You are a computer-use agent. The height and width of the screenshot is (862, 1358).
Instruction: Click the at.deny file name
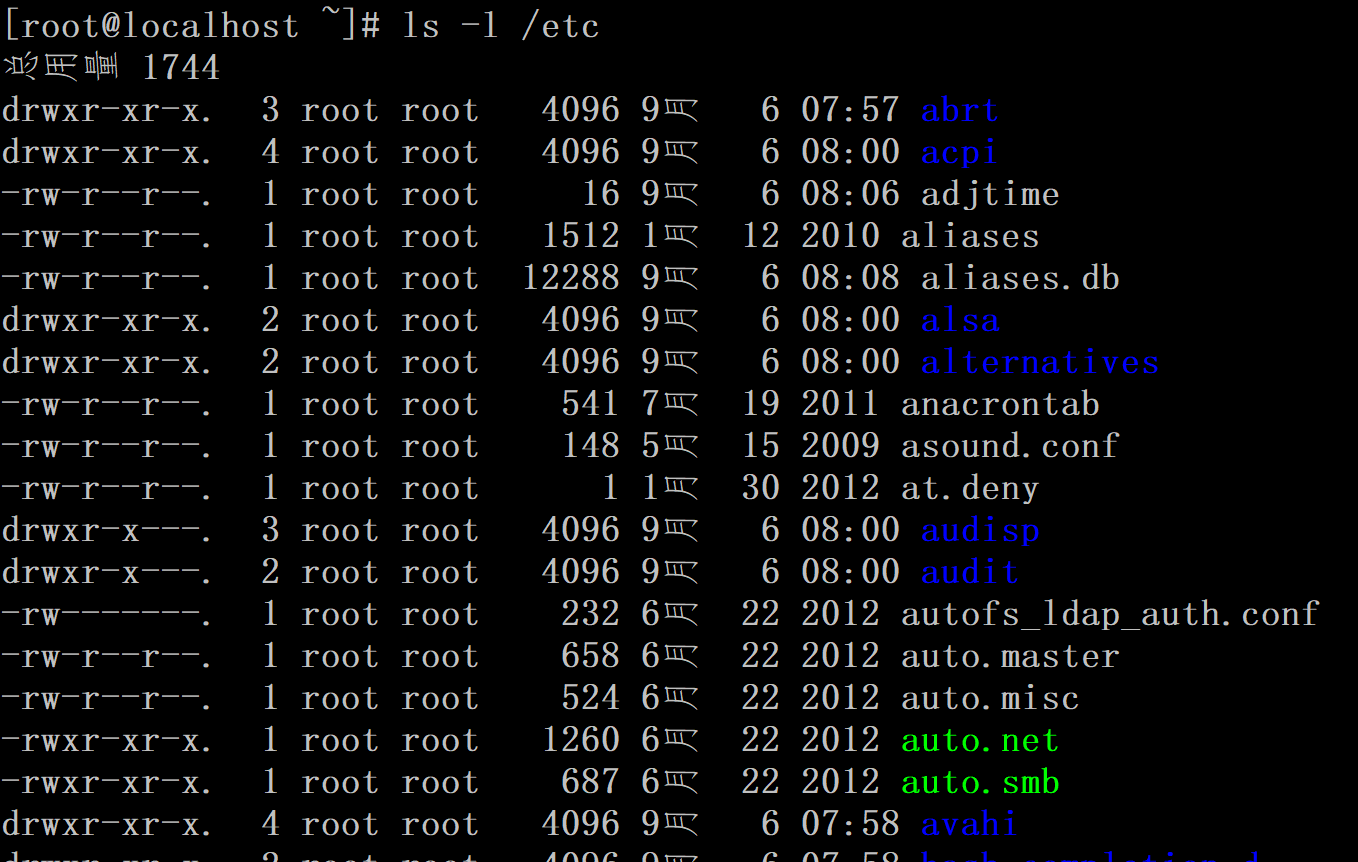[970, 488]
